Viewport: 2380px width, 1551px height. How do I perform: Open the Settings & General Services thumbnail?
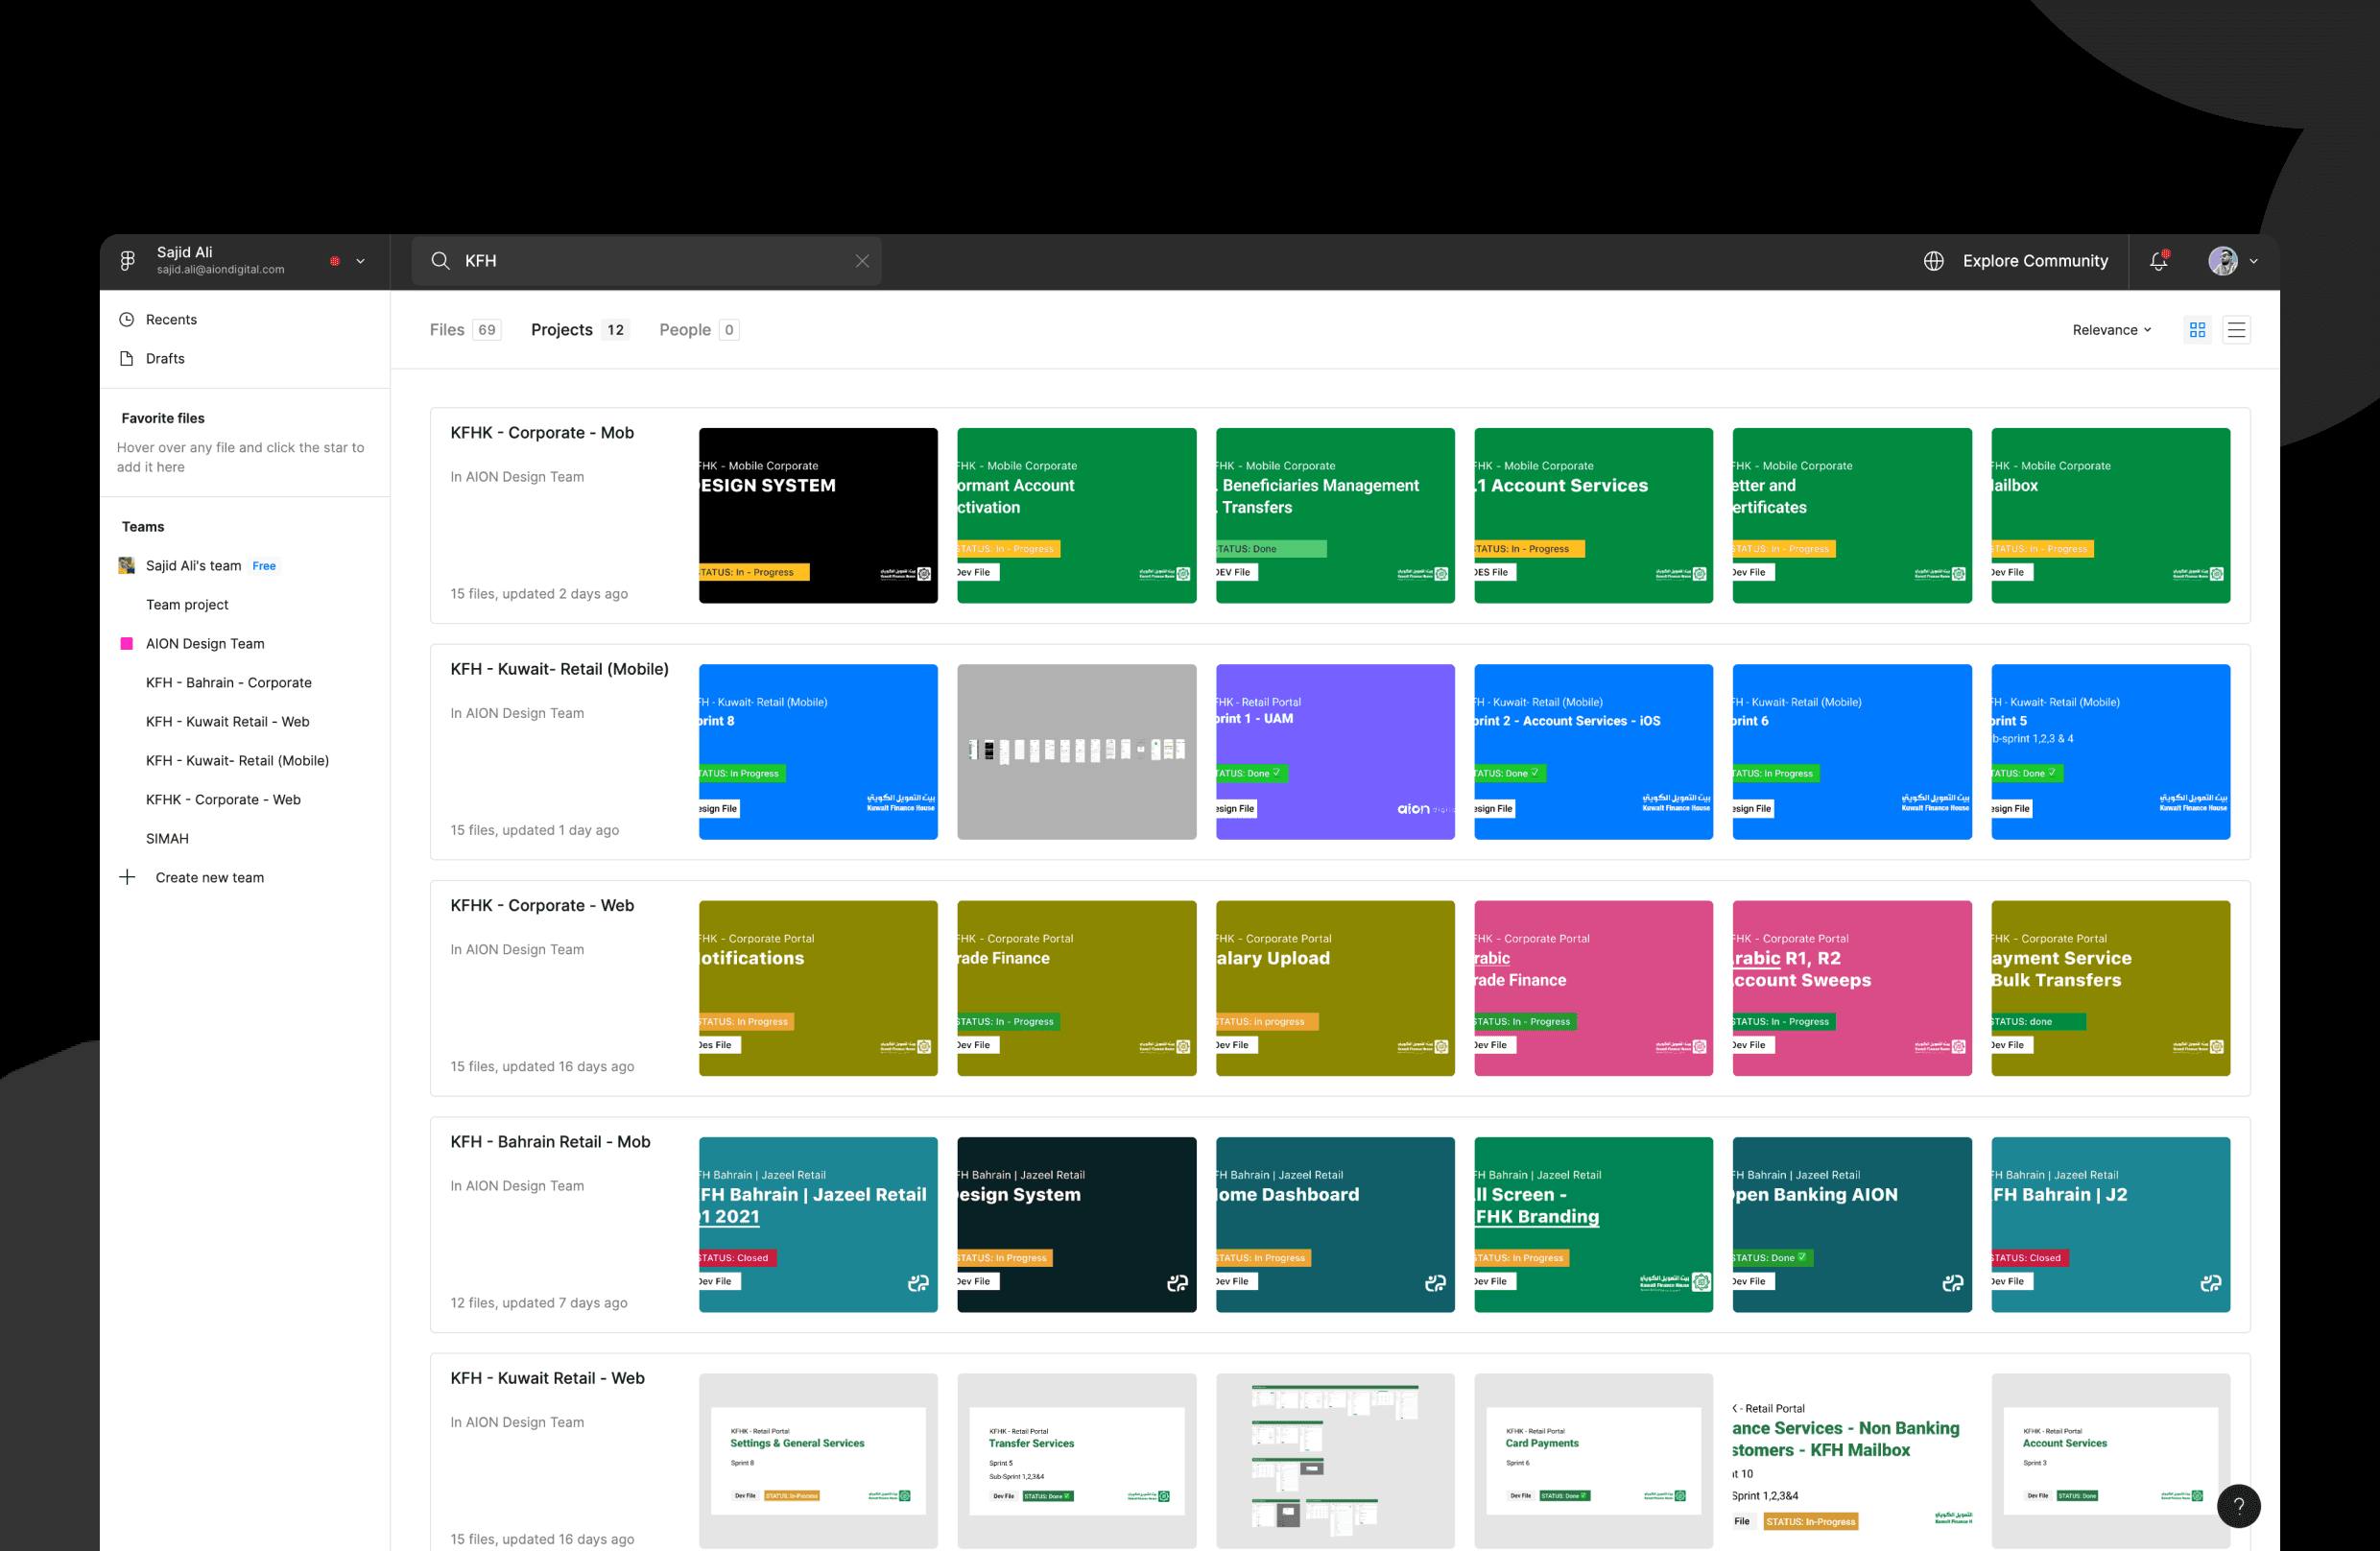point(818,1461)
